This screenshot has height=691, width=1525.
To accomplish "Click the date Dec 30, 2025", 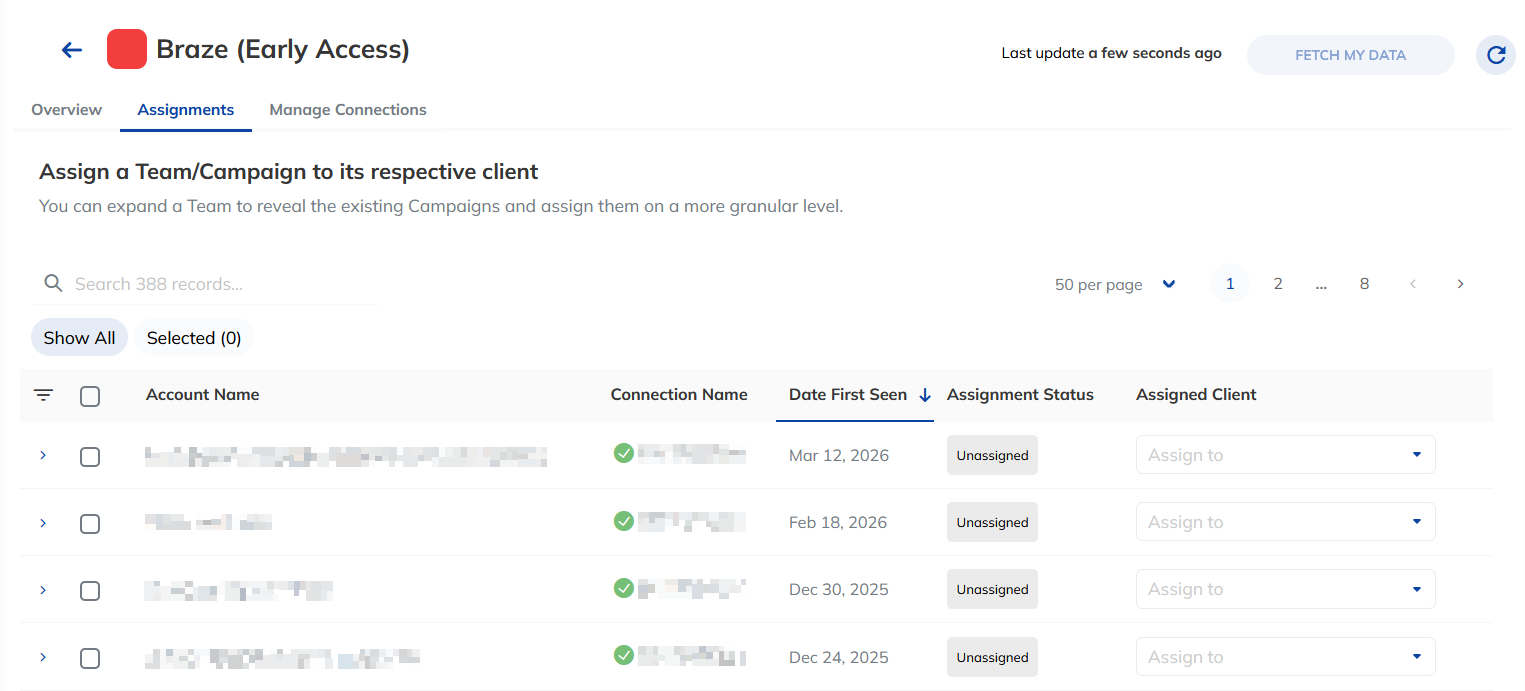I will (839, 589).
